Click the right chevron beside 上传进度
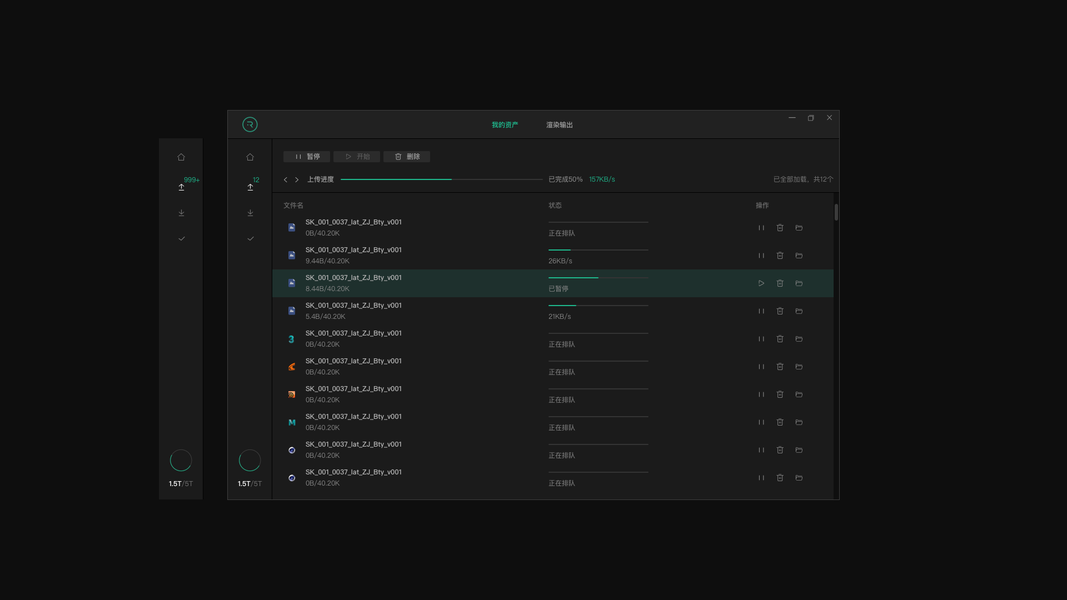The image size is (1067, 600). 297,180
